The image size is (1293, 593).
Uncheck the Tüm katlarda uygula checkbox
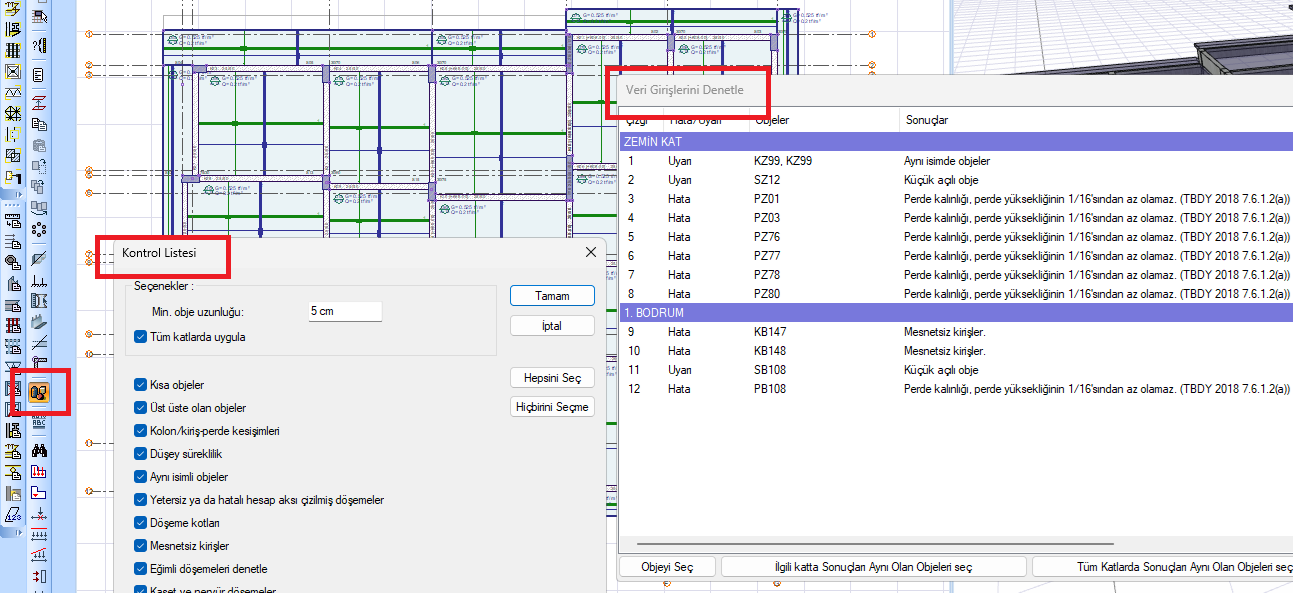(141, 338)
